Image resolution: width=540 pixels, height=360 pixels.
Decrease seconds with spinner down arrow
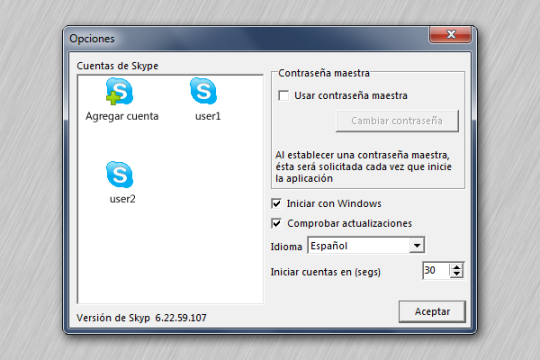457,274
